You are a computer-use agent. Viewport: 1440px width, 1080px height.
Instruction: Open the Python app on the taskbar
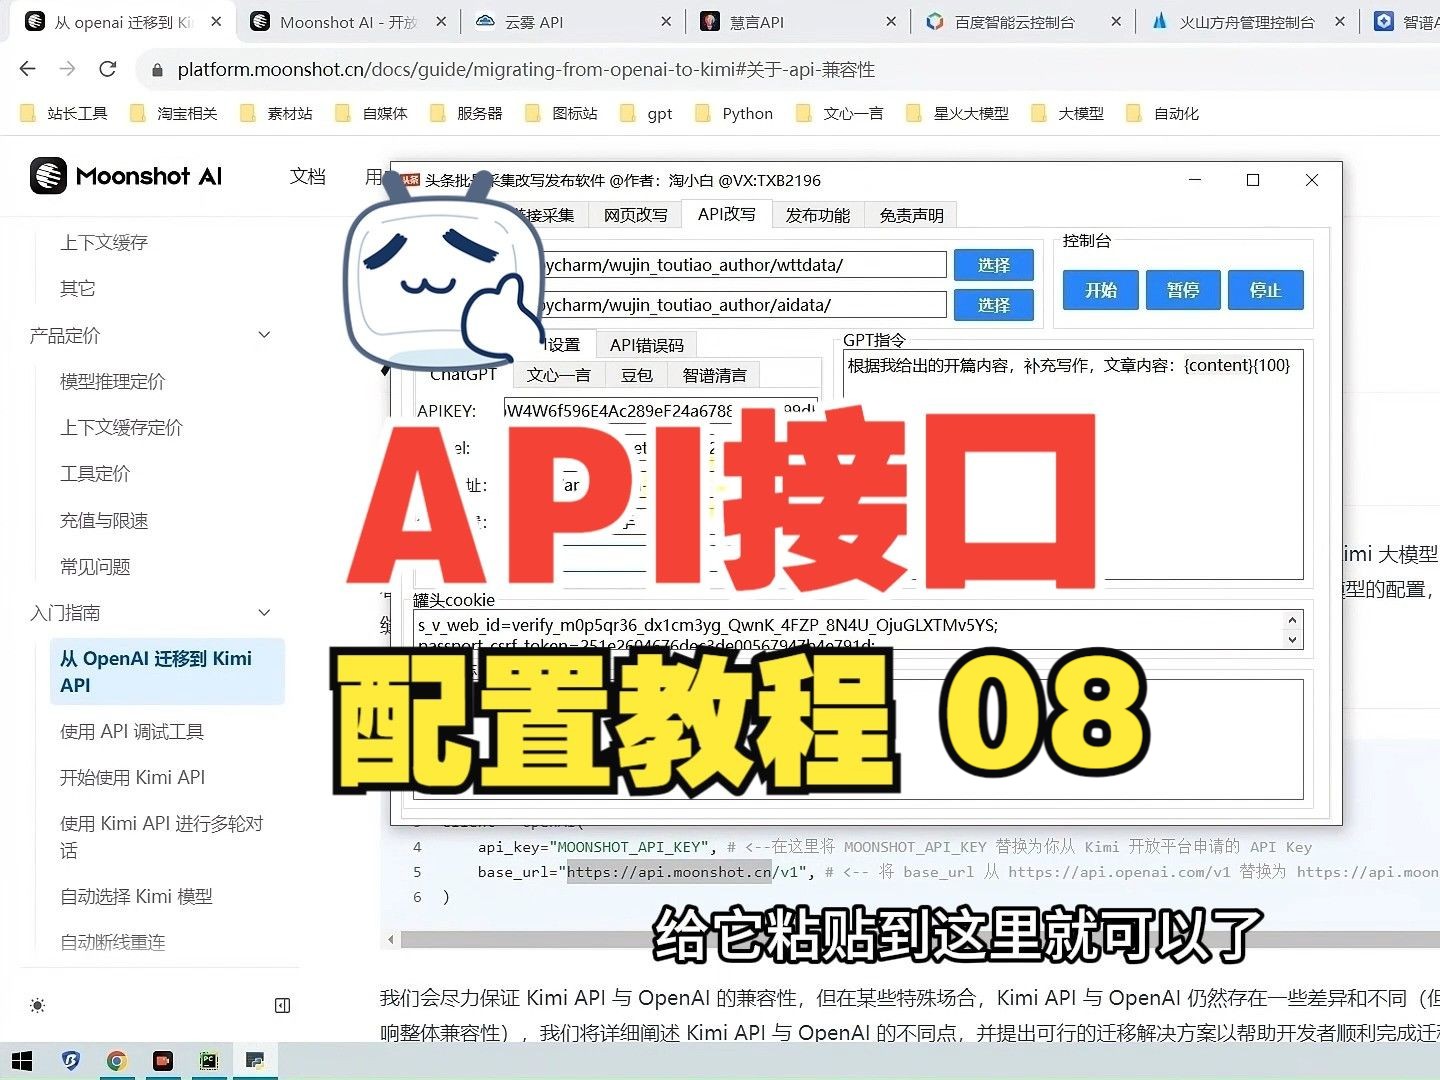pyautogui.click(x=255, y=1061)
